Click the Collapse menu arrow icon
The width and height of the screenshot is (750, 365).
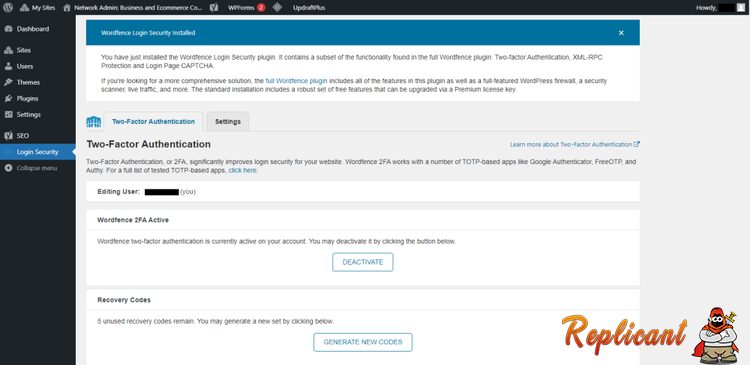point(8,168)
